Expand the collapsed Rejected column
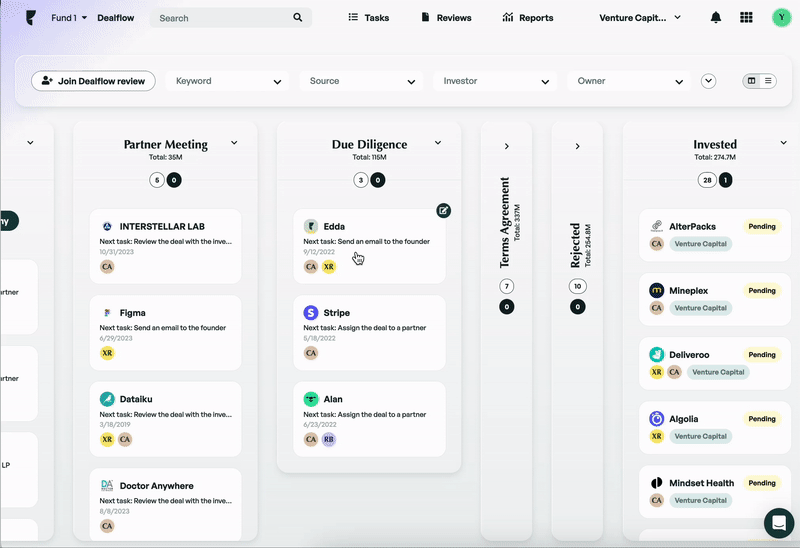Image resolution: width=800 pixels, height=548 pixels. pos(577,147)
